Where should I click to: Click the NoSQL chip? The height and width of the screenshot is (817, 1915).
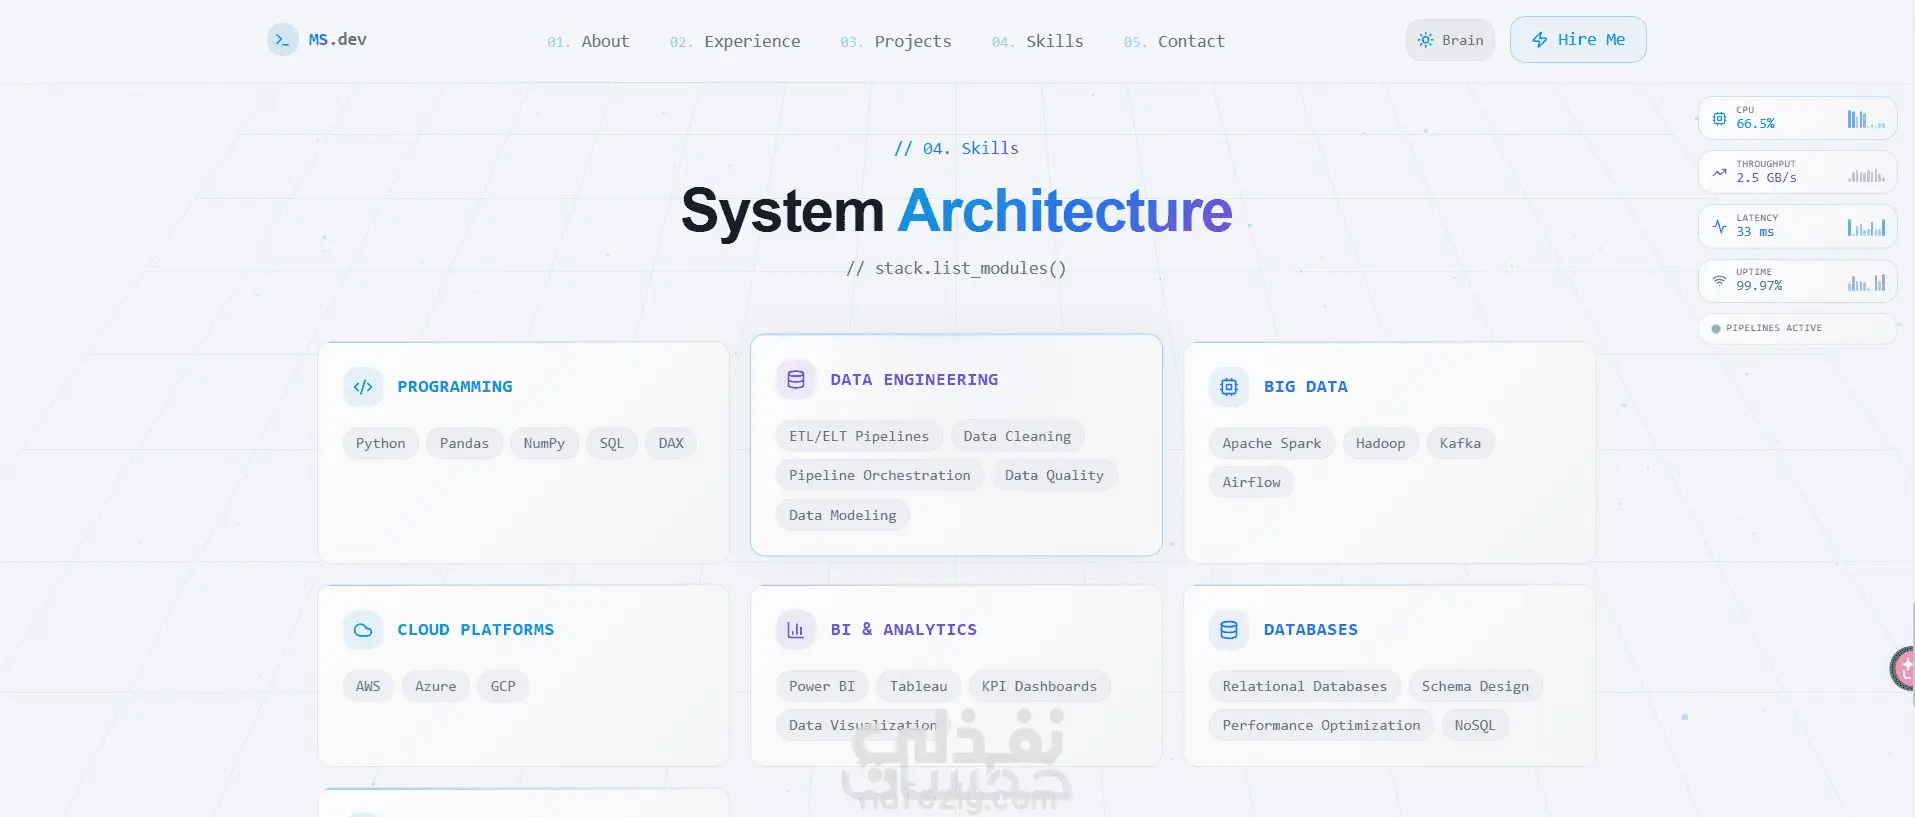(1475, 725)
